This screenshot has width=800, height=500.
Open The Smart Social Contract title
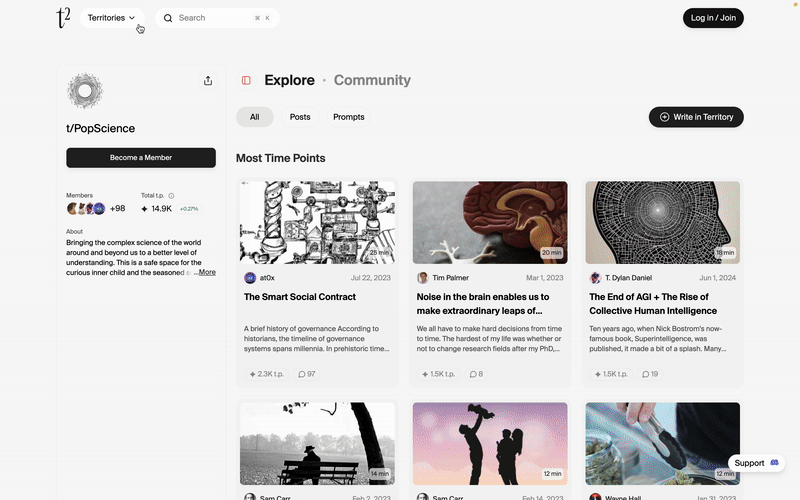tap(299, 297)
